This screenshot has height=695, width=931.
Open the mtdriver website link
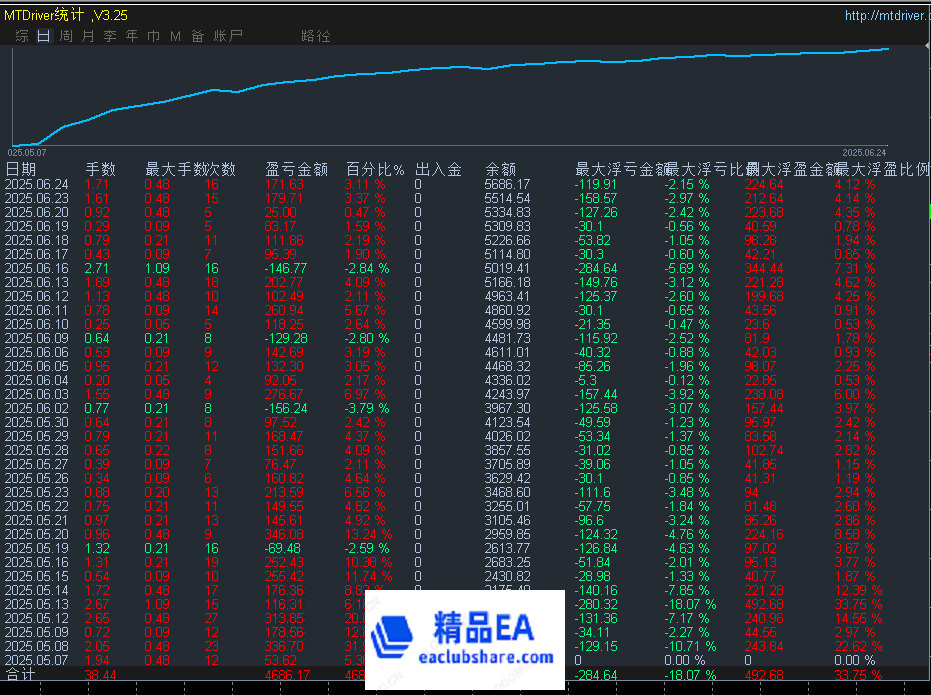(x=884, y=15)
